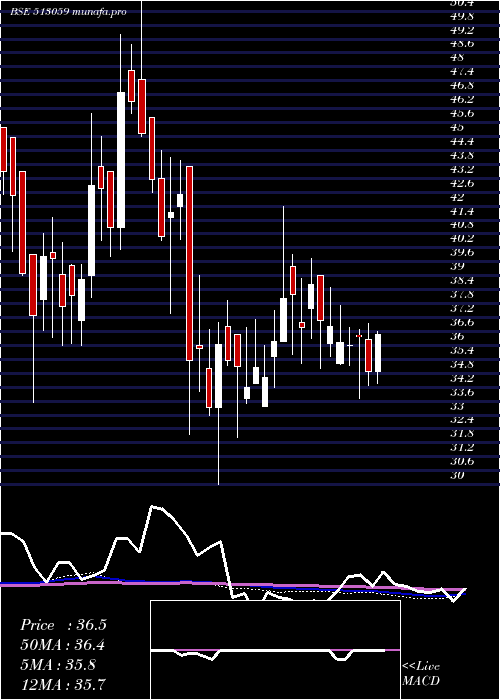Click the 45 price axis label

pos(458,127)
